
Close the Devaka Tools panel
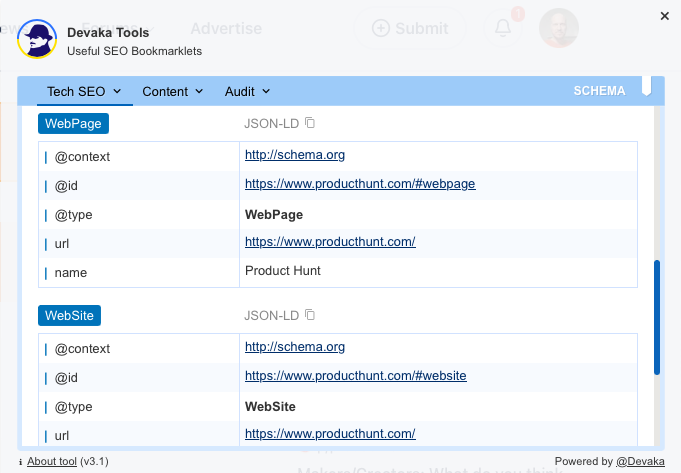click(664, 16)
